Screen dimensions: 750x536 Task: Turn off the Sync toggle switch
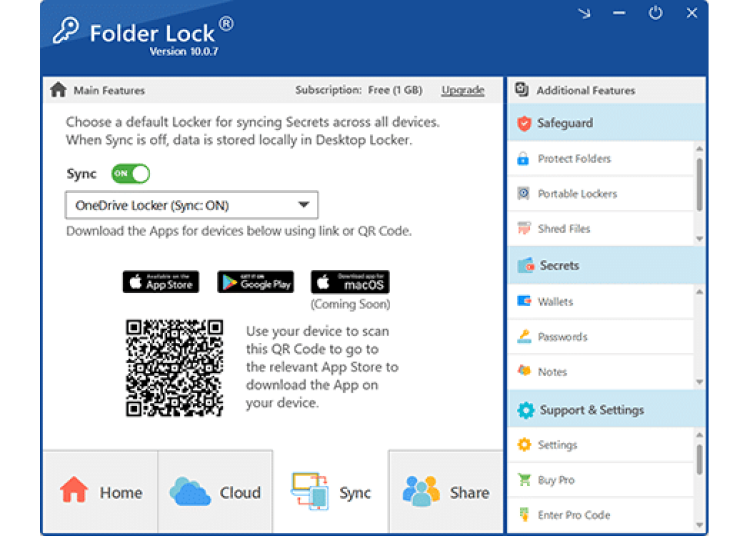130,174
